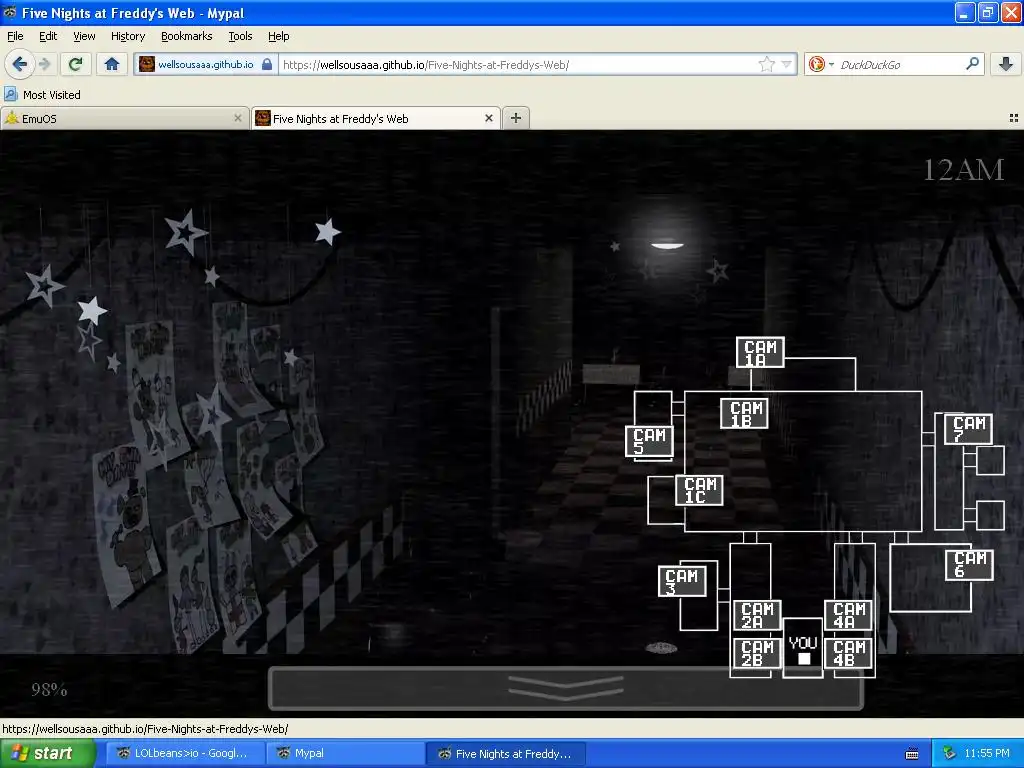Switch to CAM 1B on the map

[x=744, y=413]
